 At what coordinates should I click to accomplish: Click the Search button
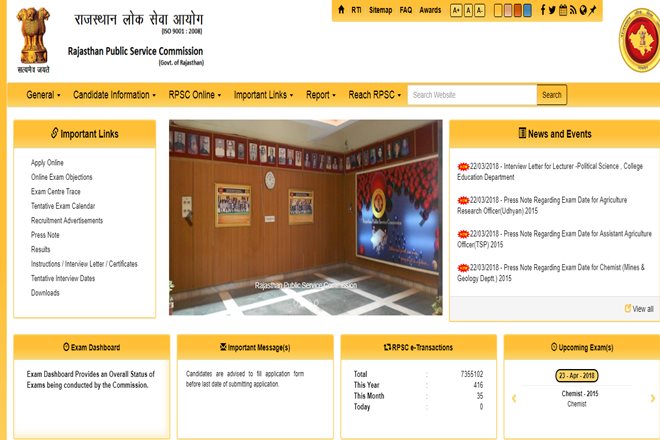pos(552,95)
